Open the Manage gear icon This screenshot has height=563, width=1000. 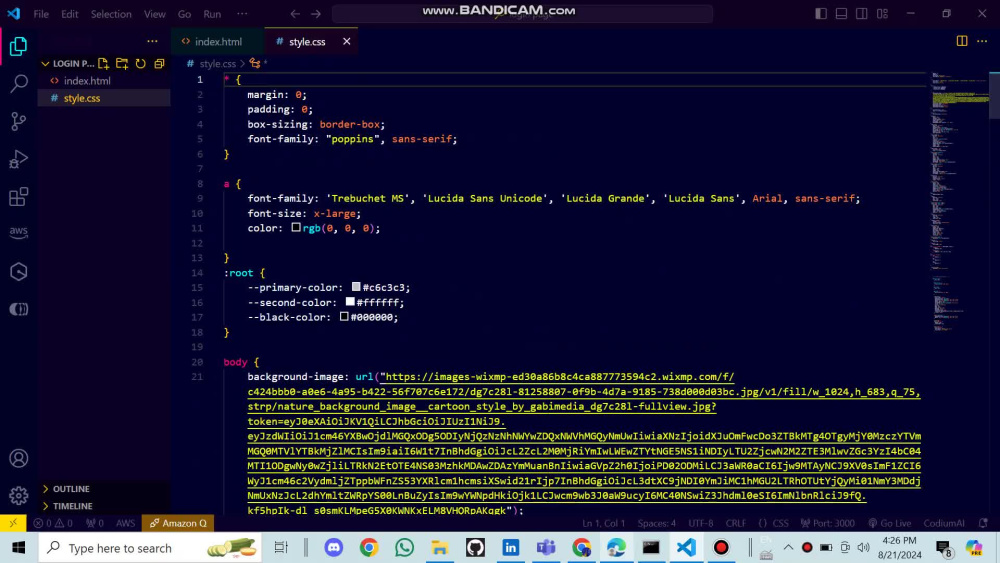[x=18, y=495]
